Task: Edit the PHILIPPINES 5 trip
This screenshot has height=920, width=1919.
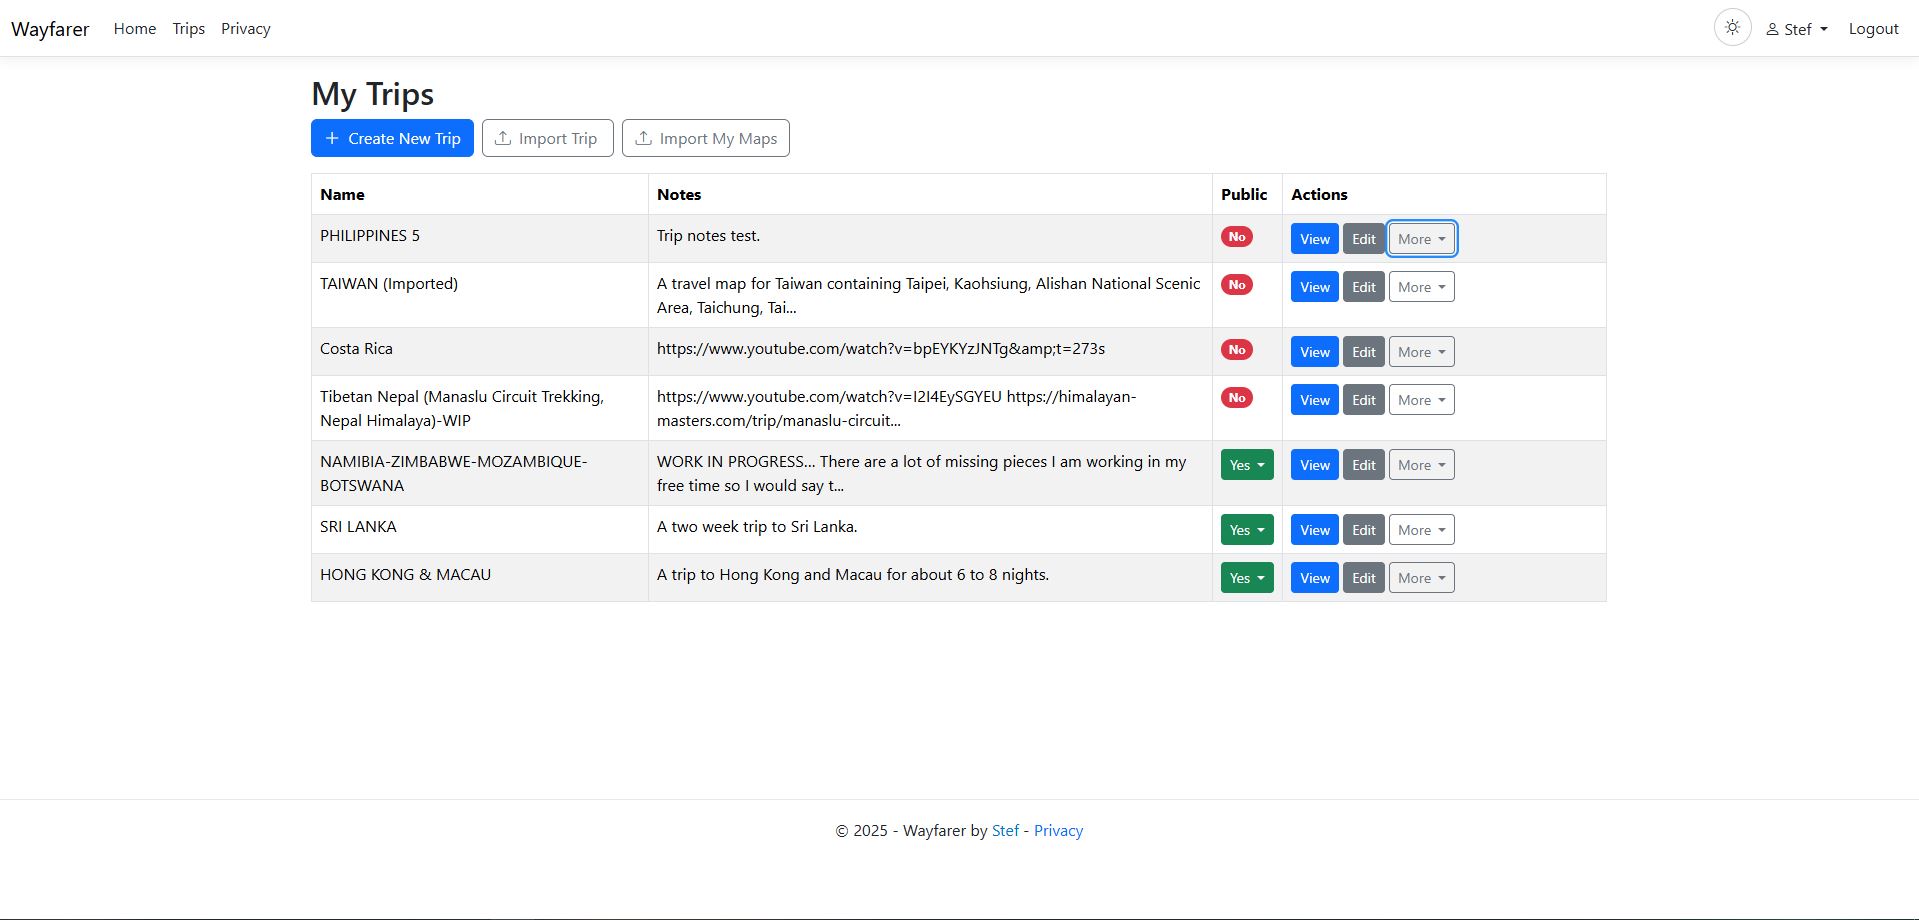Action: pyautogui.click(x=1364, y=239)
